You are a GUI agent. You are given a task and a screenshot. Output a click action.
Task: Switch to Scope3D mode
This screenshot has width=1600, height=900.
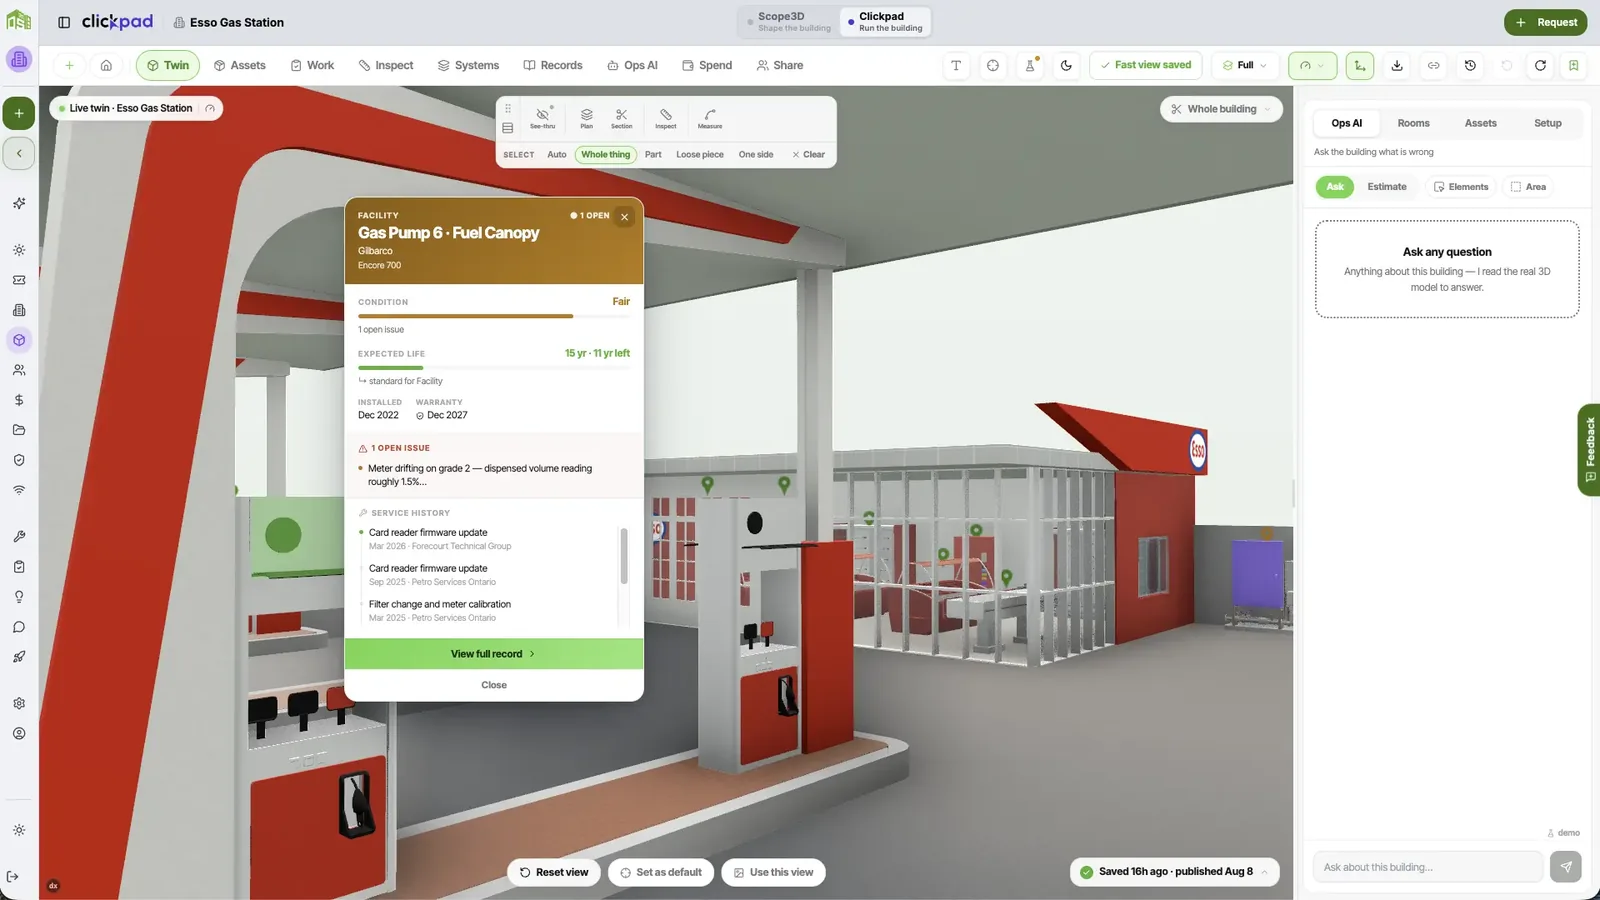click(789, 22)
